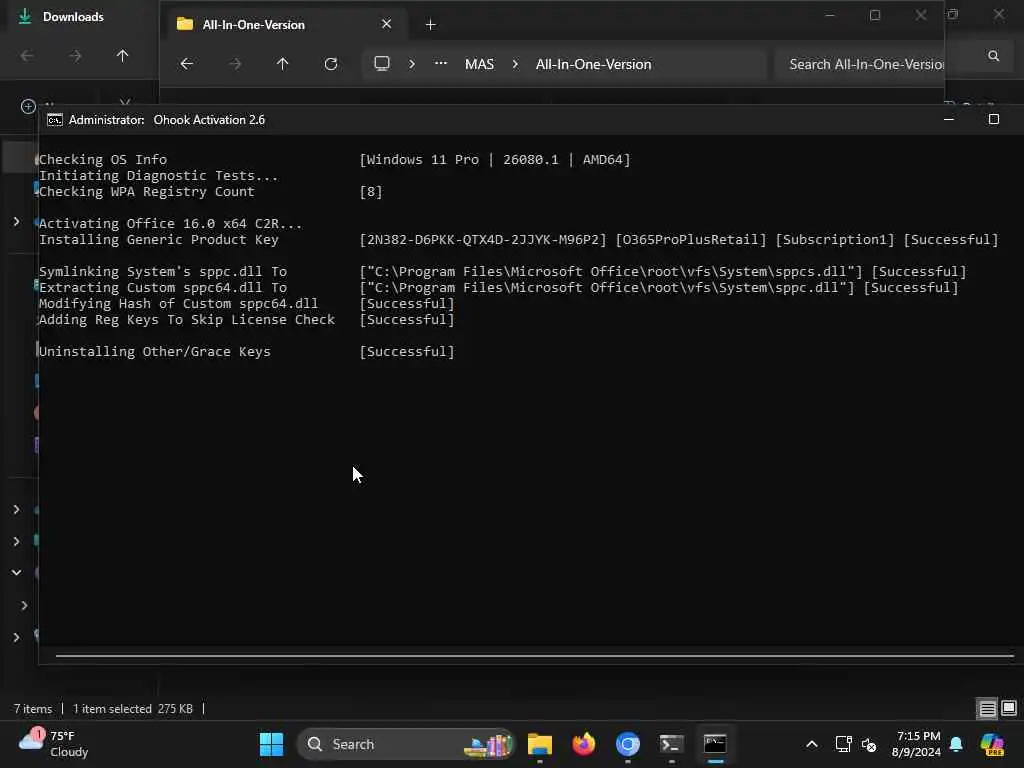Select the active Command Prompt taskbar icon
Image resolution: width=1024 pixels, height=768 pixels.
[x=715, y=744]
